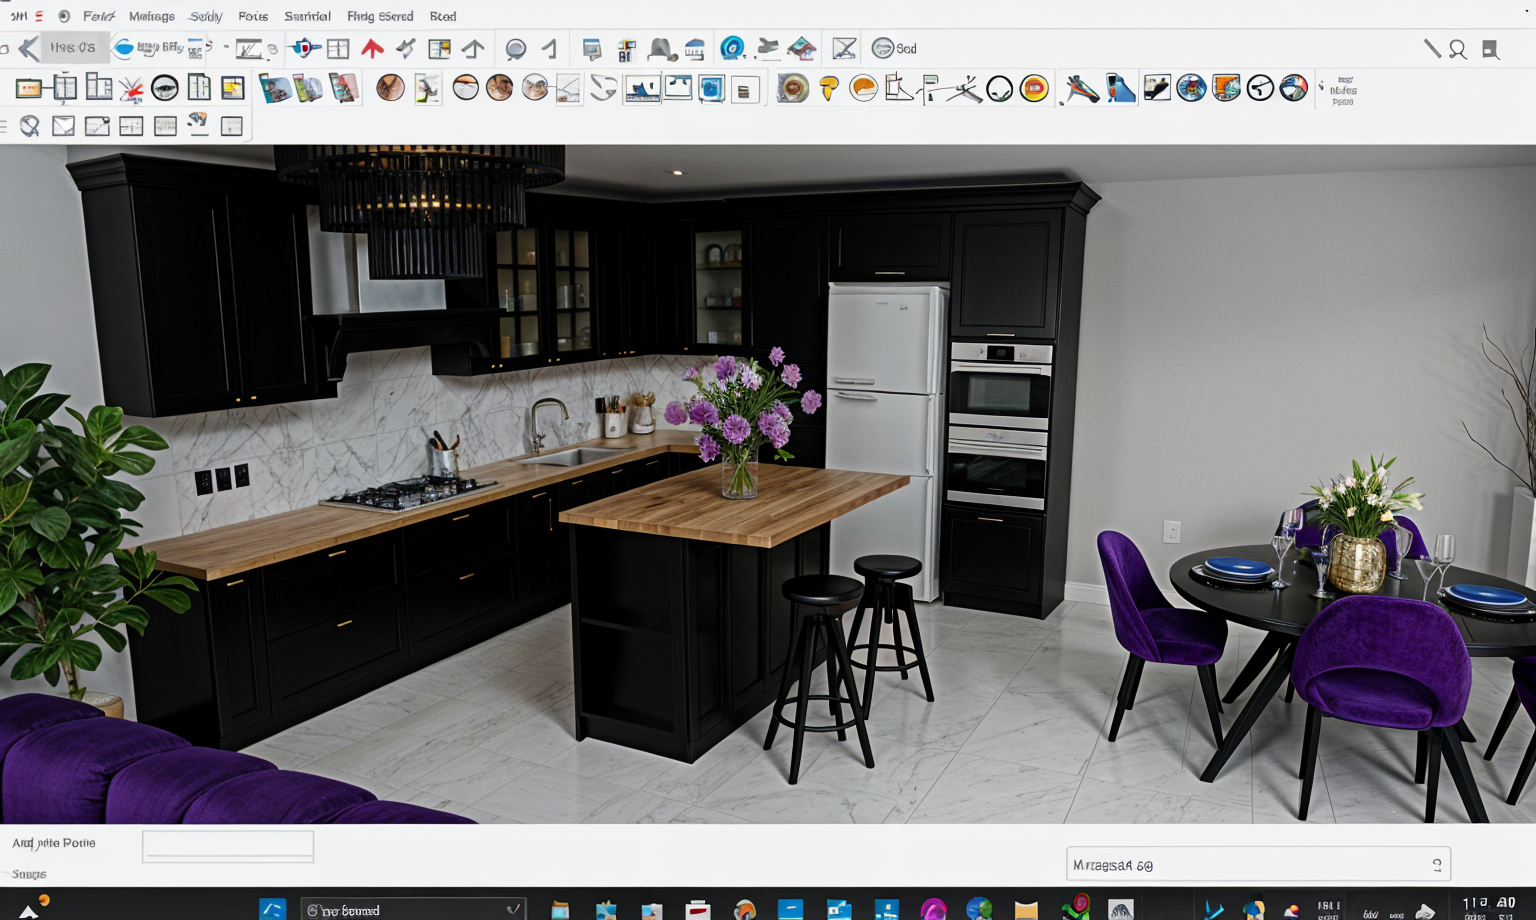
Task: Expand the Mrragsaa 60 combo box arrow
Action: 1436,865
